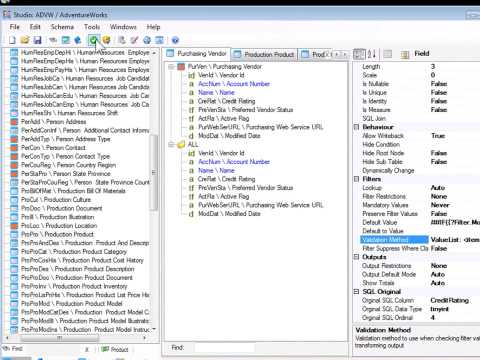Screen dimensions: 480x360
Task: Collapse the SQL Original property section
Action: coord(356,292)
